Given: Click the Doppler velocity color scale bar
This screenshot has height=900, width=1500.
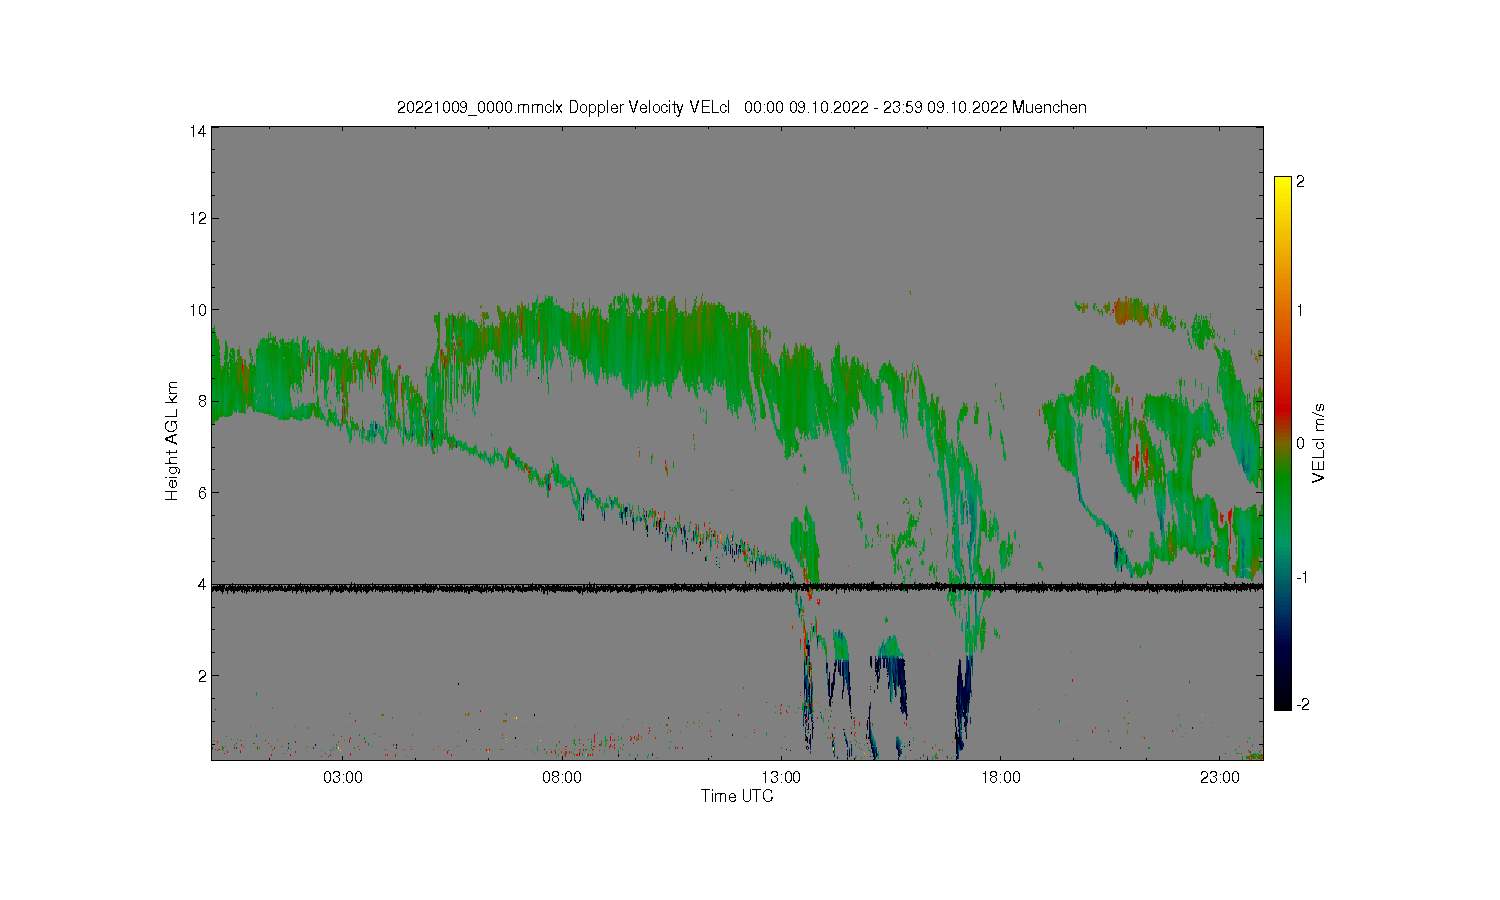Looking at the screenshot, I should [1283, 443].
